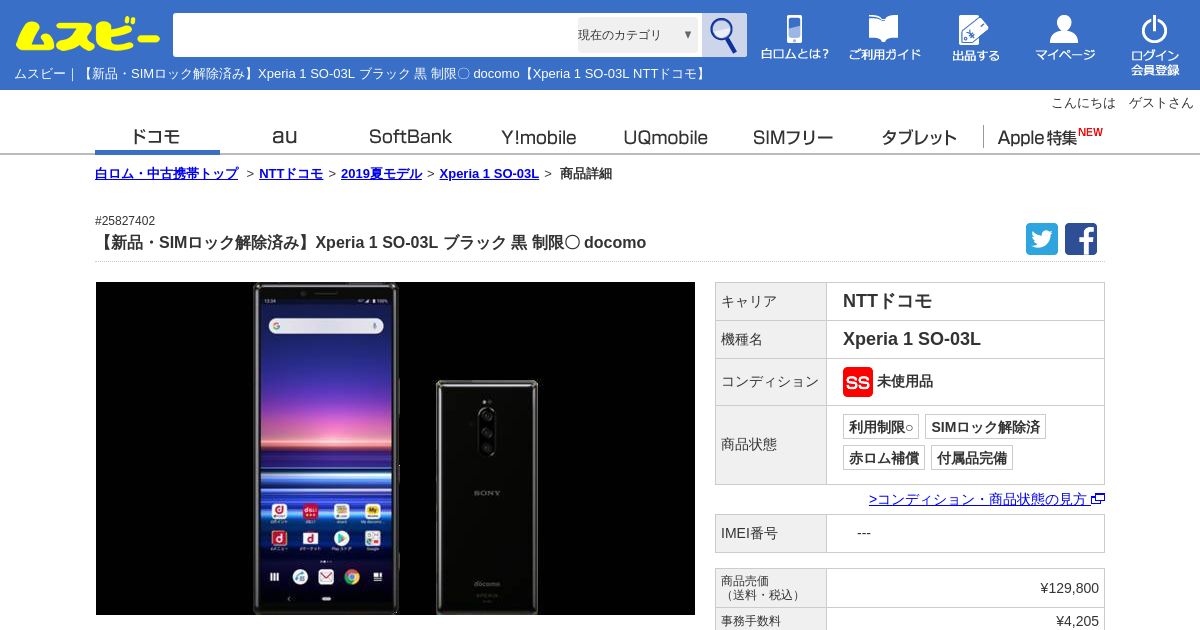Viewport: 1200px width, 630px height.
Task: Click the 商品詳細 breadcrumb text
Action: (x=586, y=173)
